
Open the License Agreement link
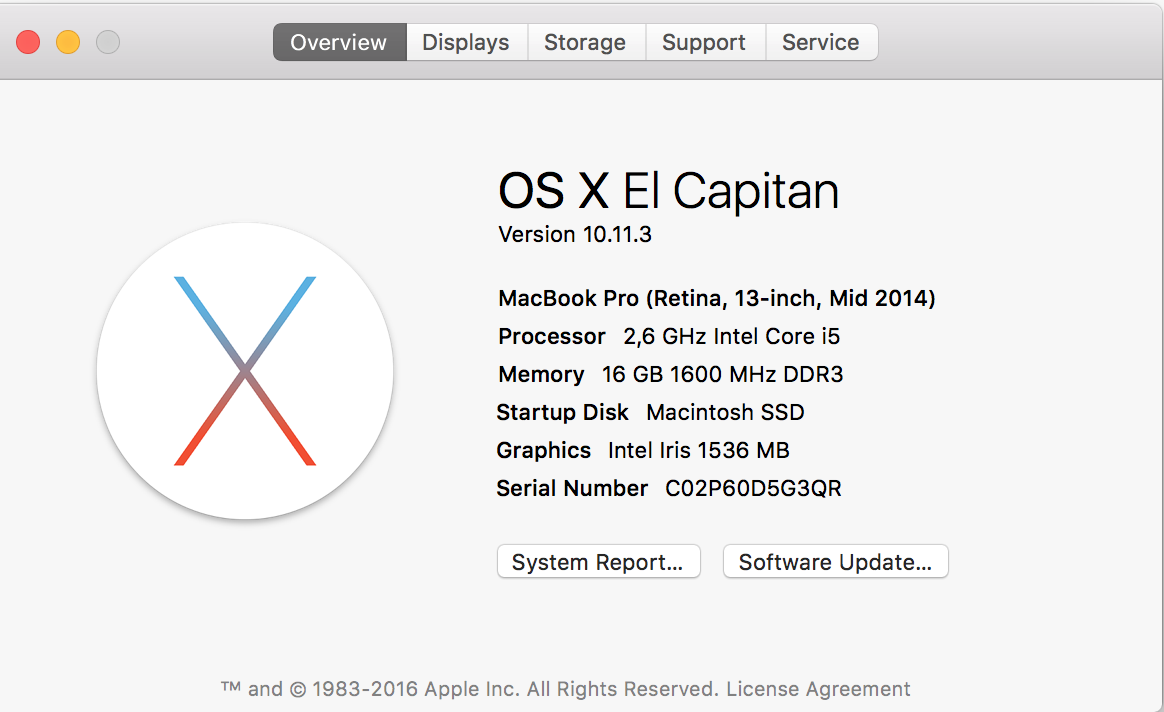click(x=818, y=689)
